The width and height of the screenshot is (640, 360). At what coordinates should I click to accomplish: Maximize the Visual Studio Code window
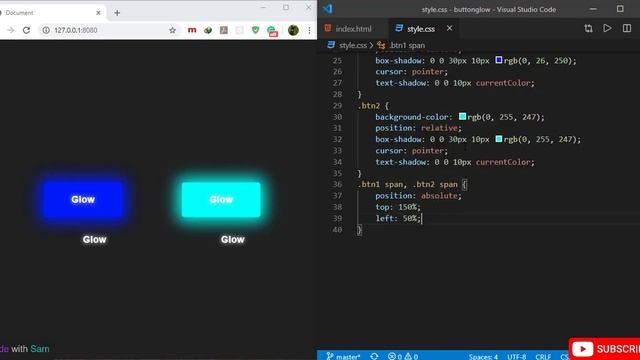click(x=620, y=9)
